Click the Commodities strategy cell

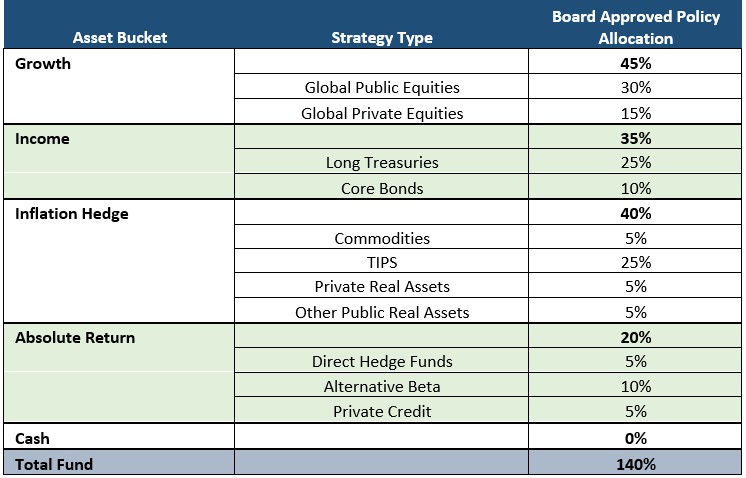point(382,237)
